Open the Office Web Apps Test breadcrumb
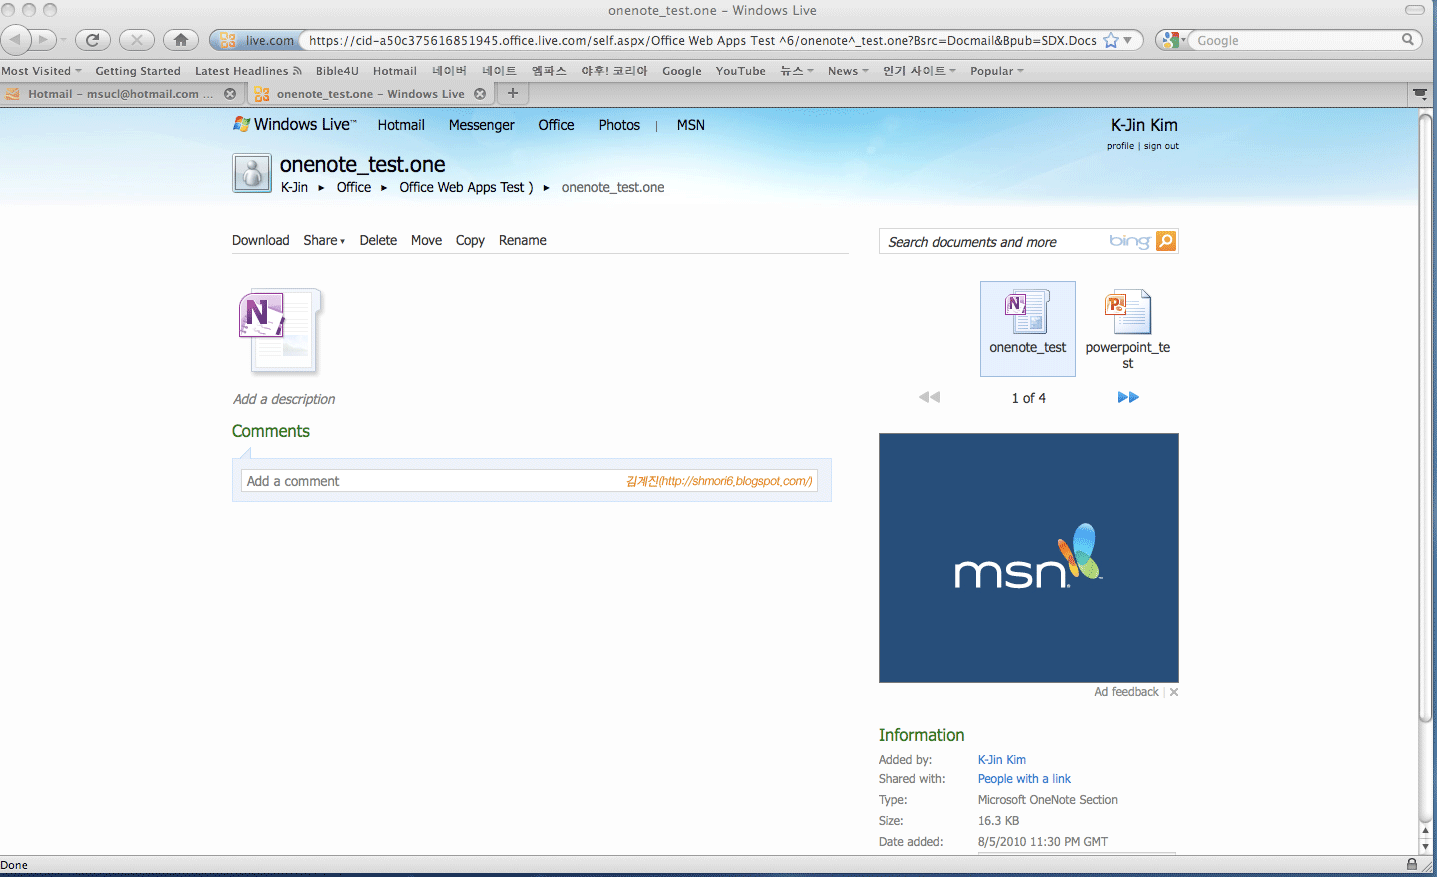 (466, 187)
